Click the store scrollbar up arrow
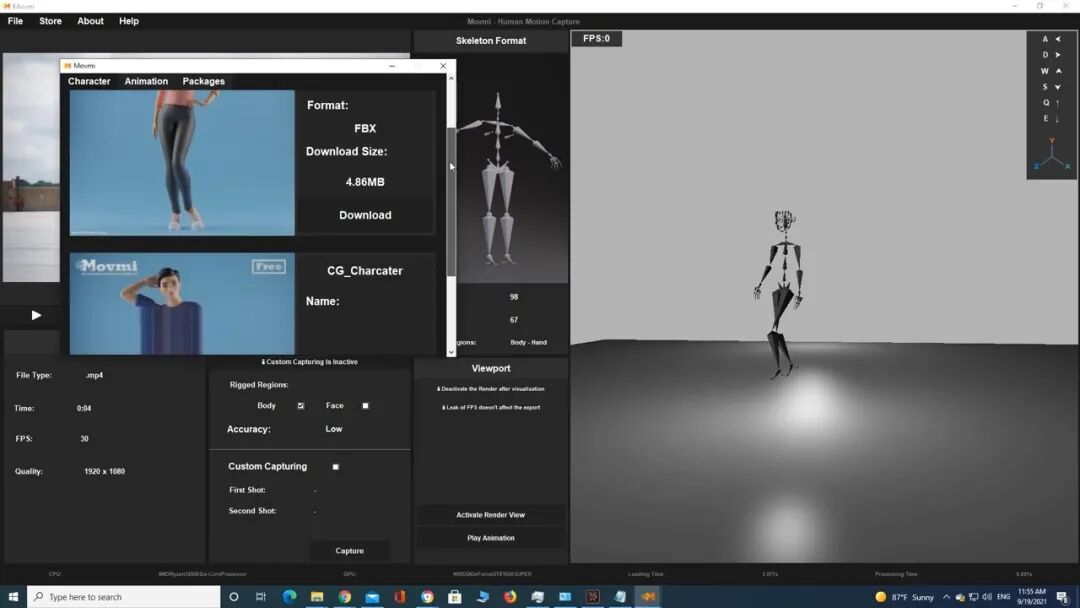 click(x=451, y=78)
